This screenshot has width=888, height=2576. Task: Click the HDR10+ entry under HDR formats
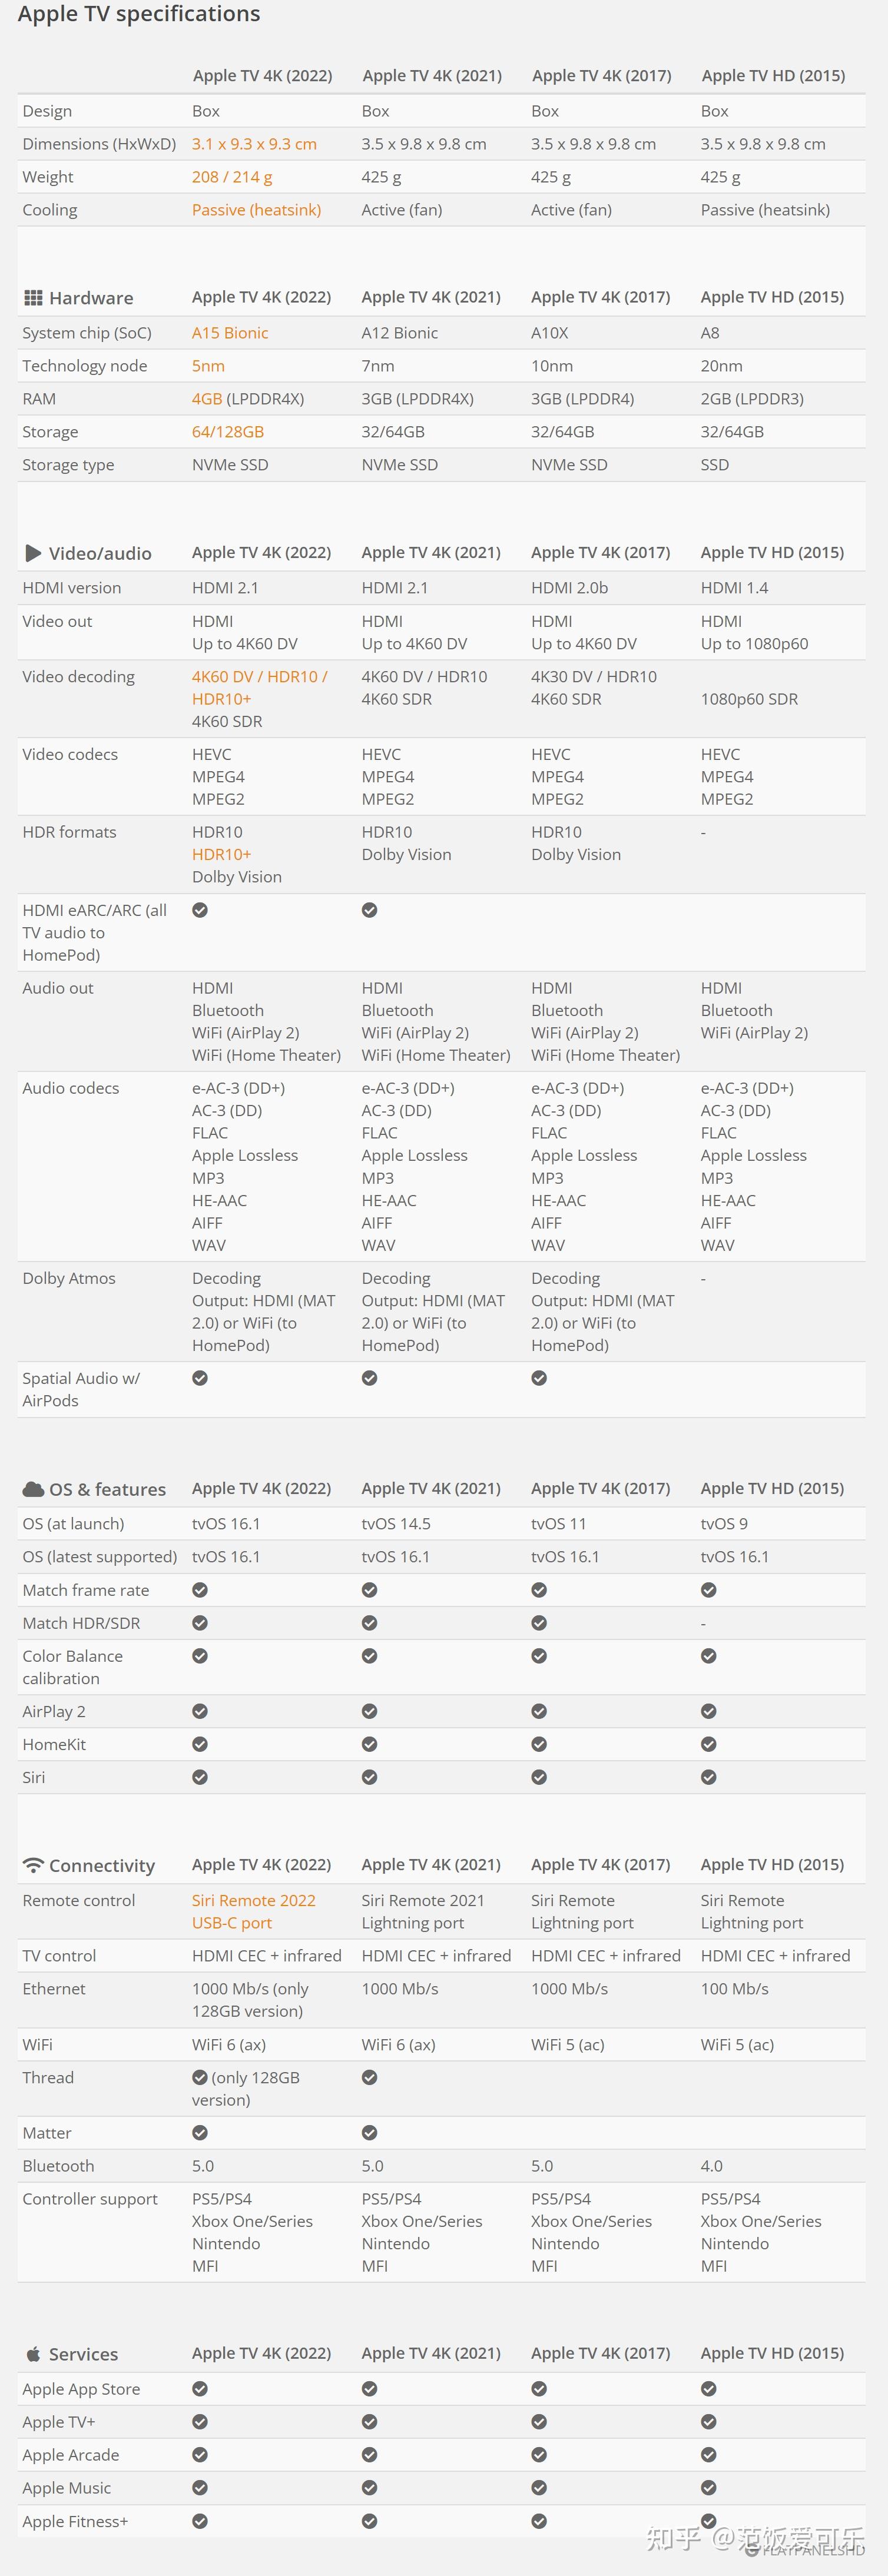[x=222, y=854]
